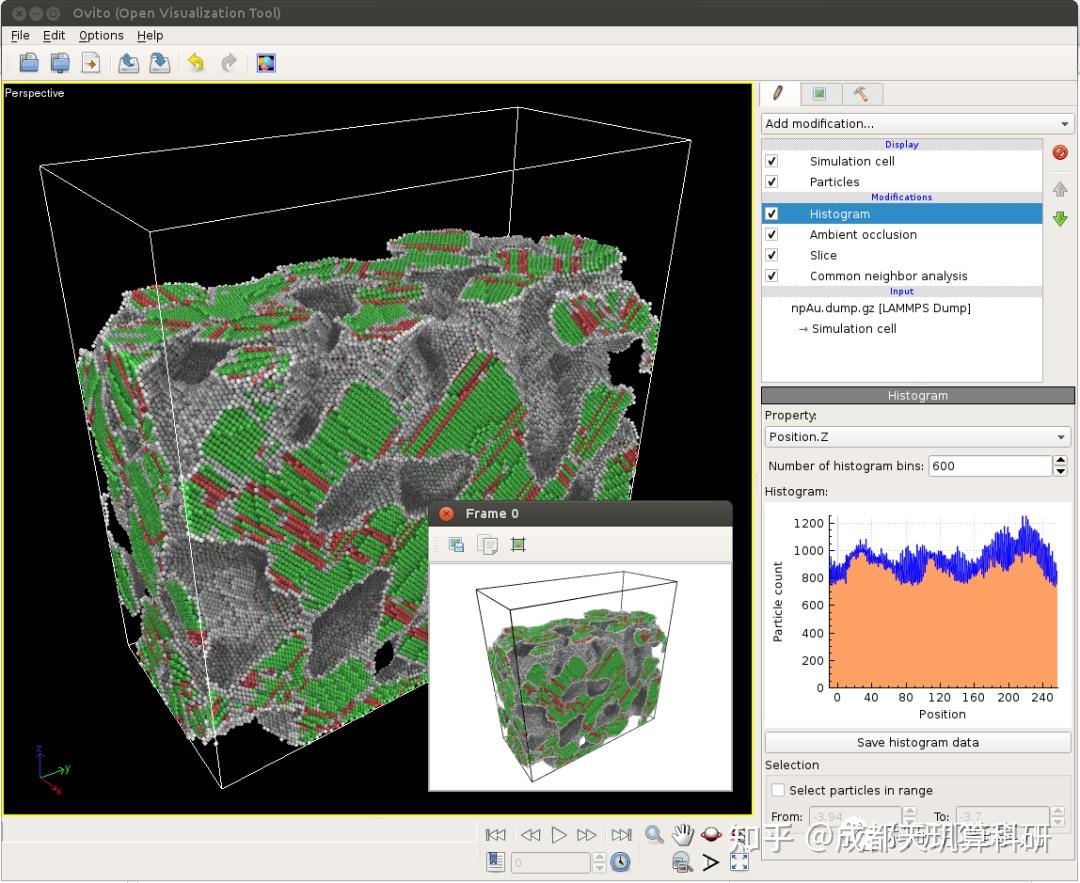The image size is (1080, 883).
Task: Open the animation settings clock icon
Action: point(621,862)
